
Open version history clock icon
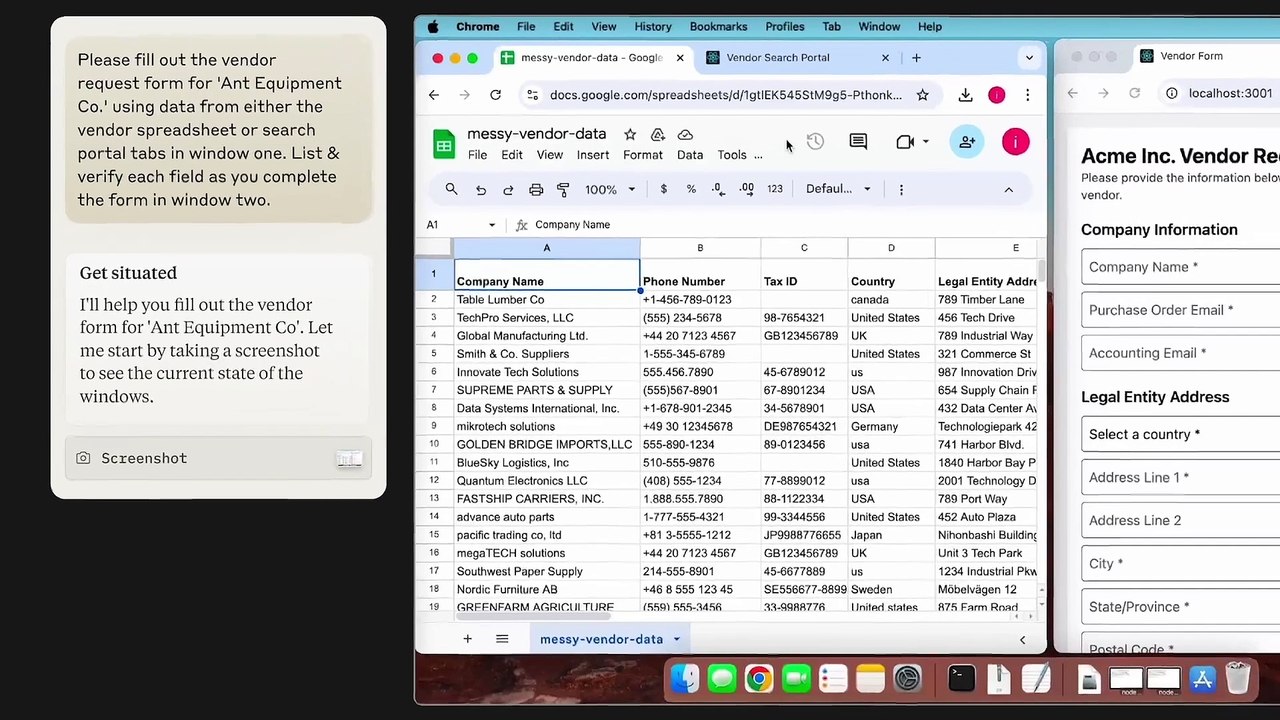pos(815,142)
